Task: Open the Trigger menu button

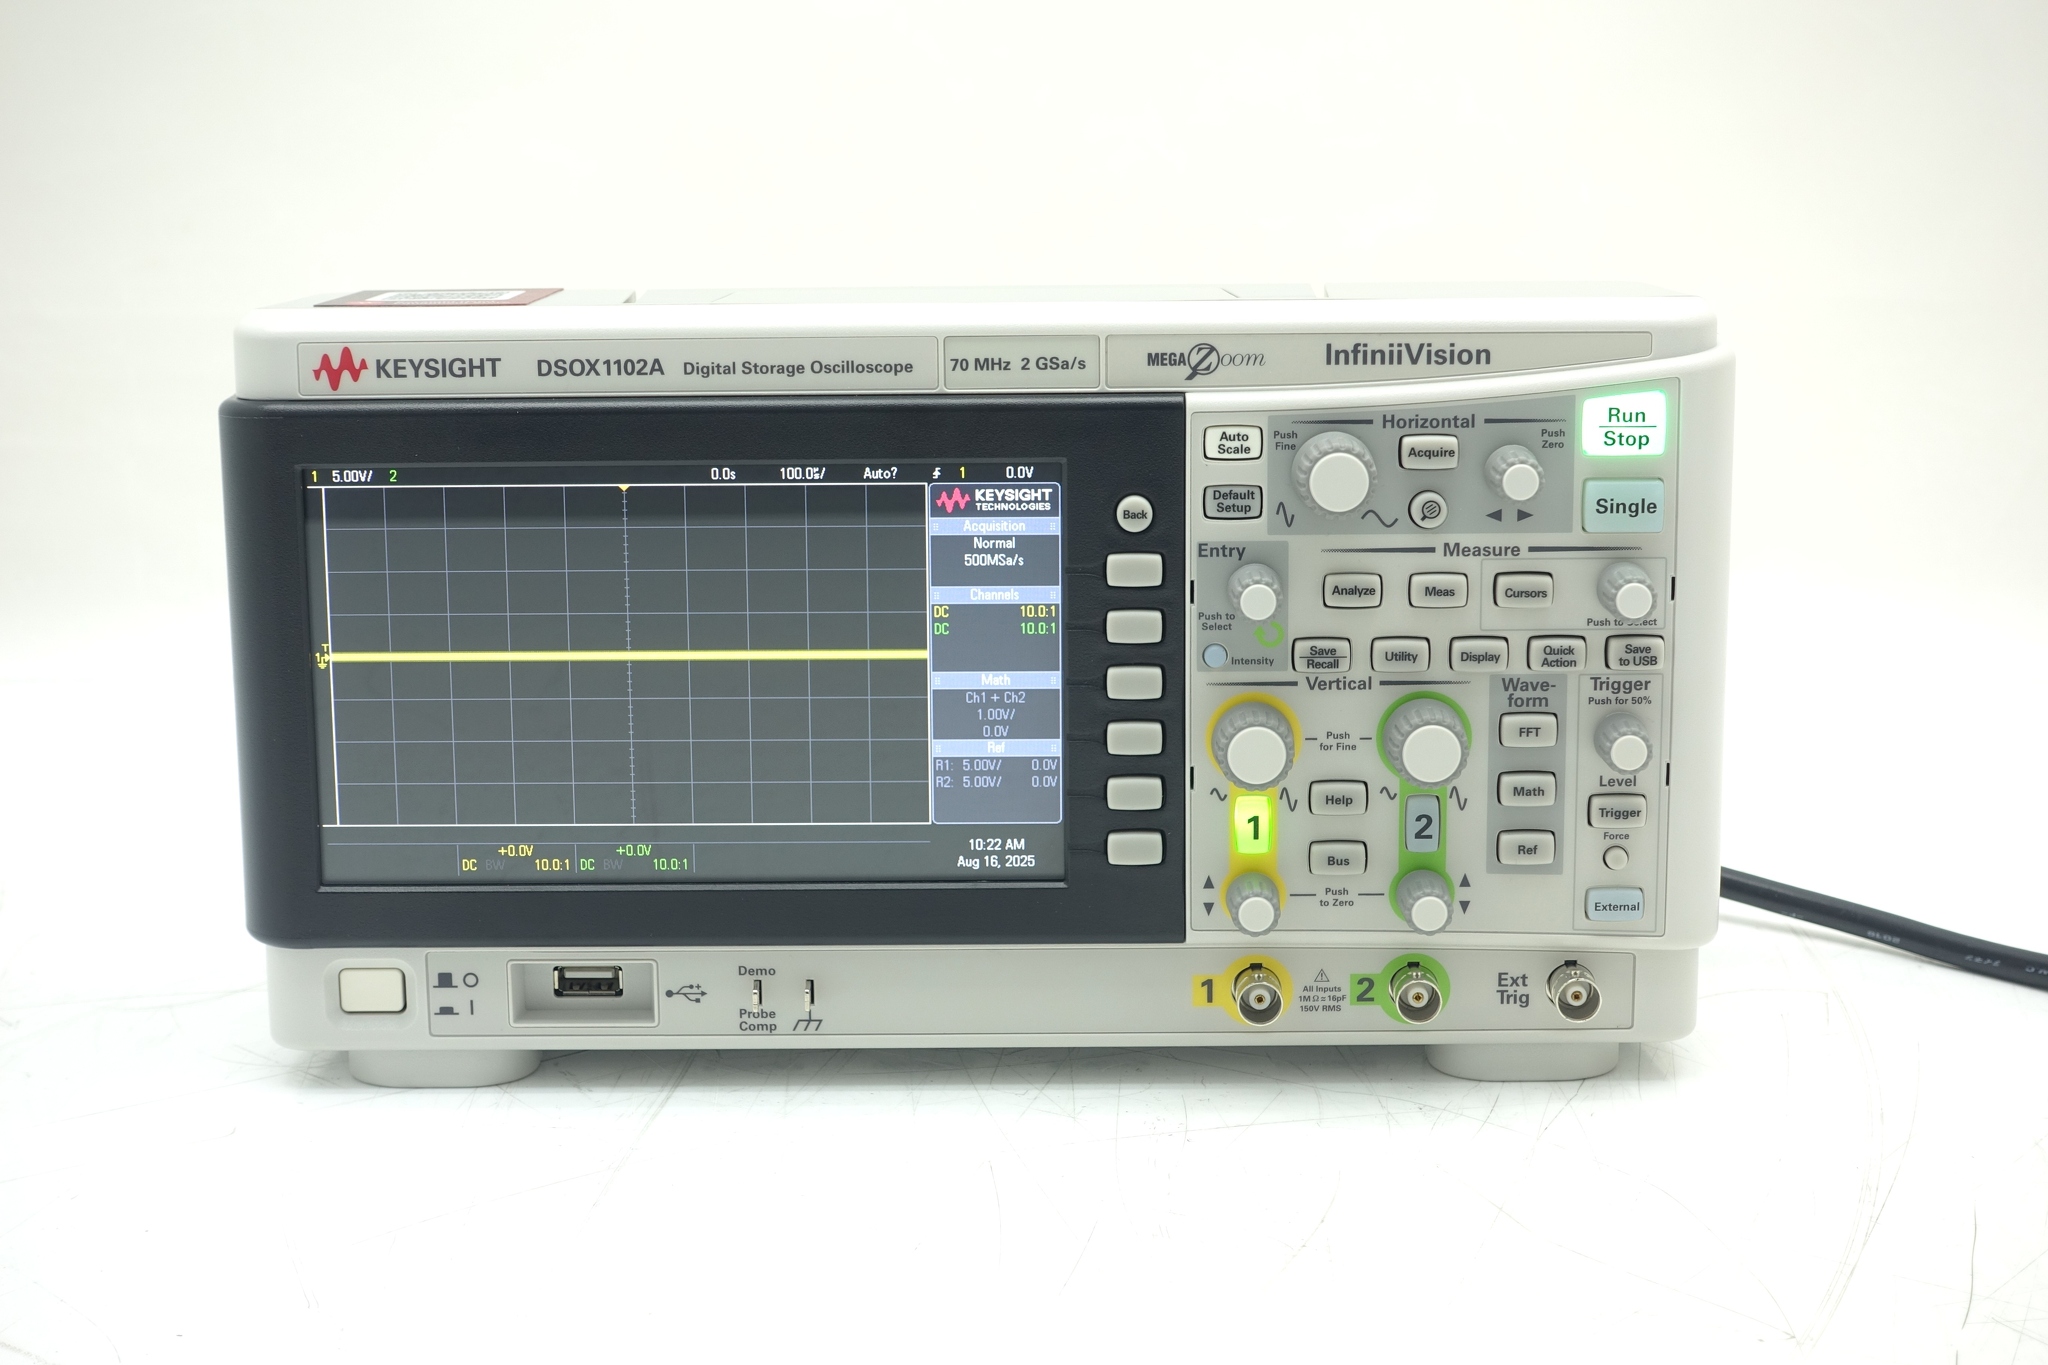Action: 1618,812
